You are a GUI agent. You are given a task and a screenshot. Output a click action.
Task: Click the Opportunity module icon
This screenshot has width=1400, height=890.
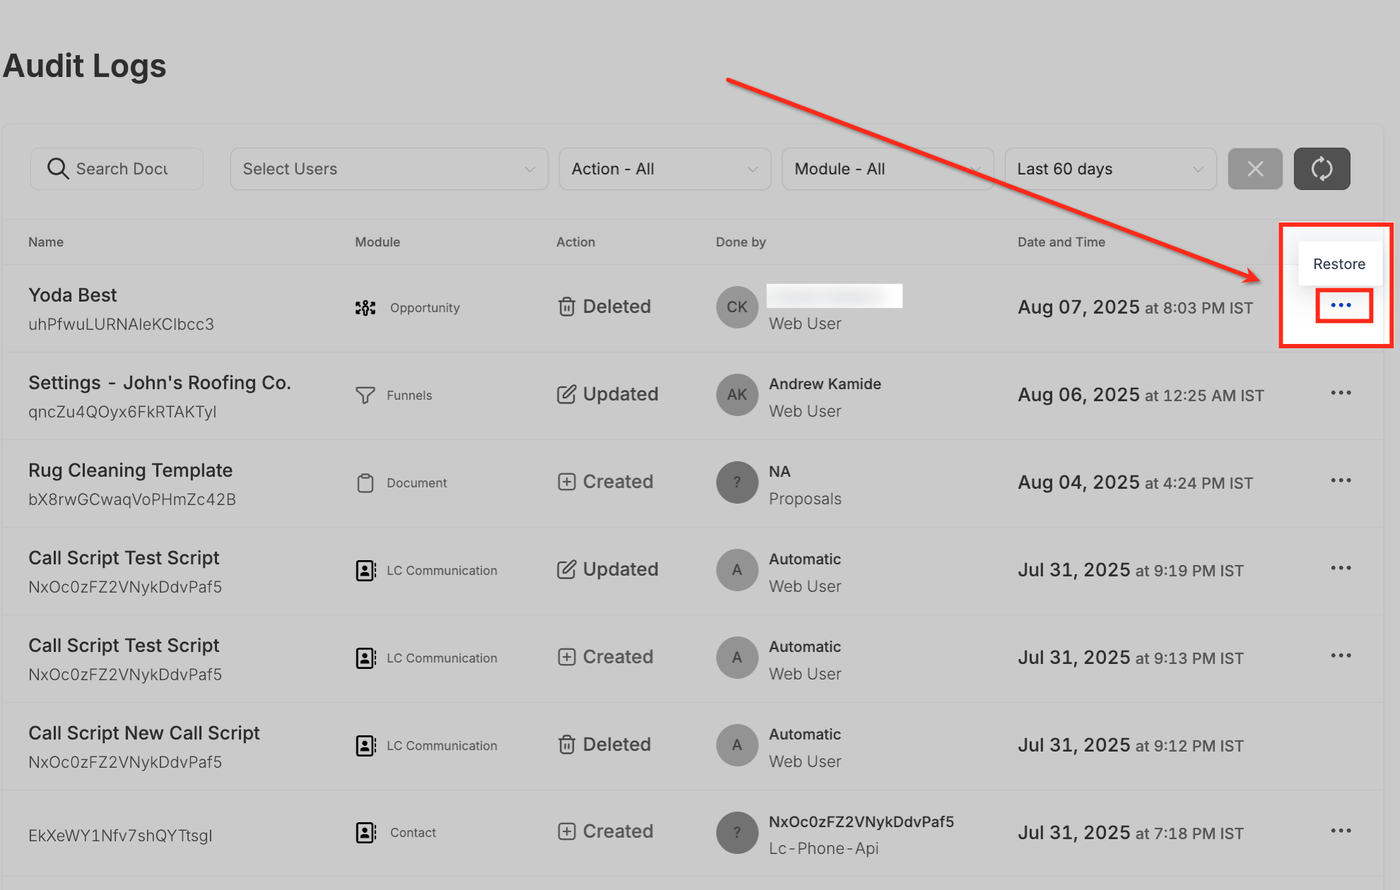(x=366, y=308)
